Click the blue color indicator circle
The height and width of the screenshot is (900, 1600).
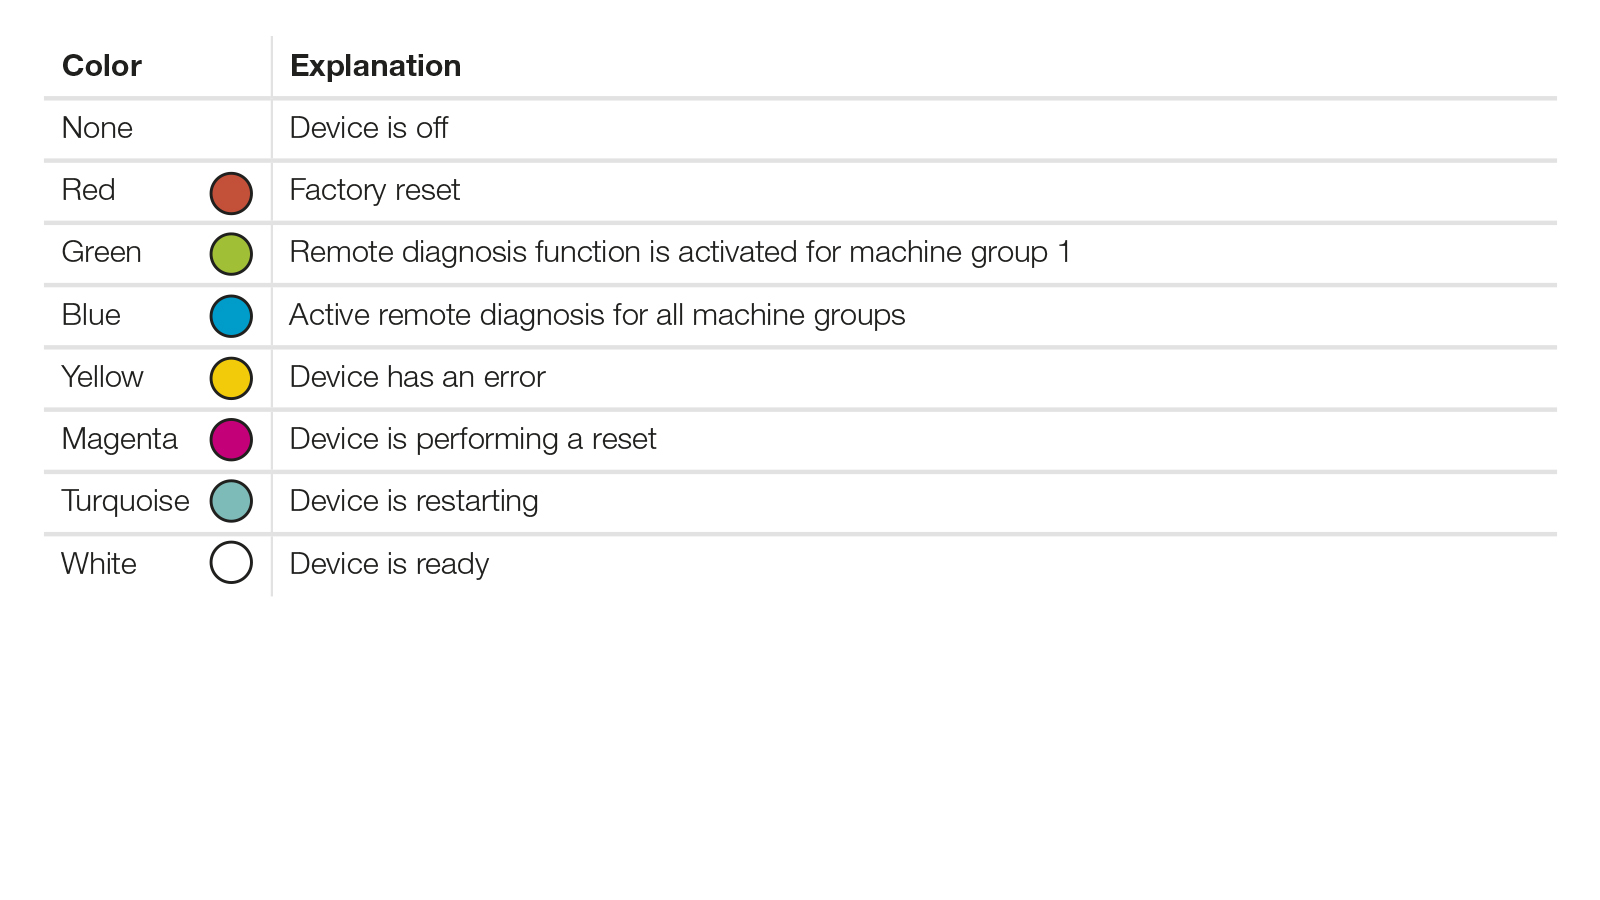[x=231, y=316]
